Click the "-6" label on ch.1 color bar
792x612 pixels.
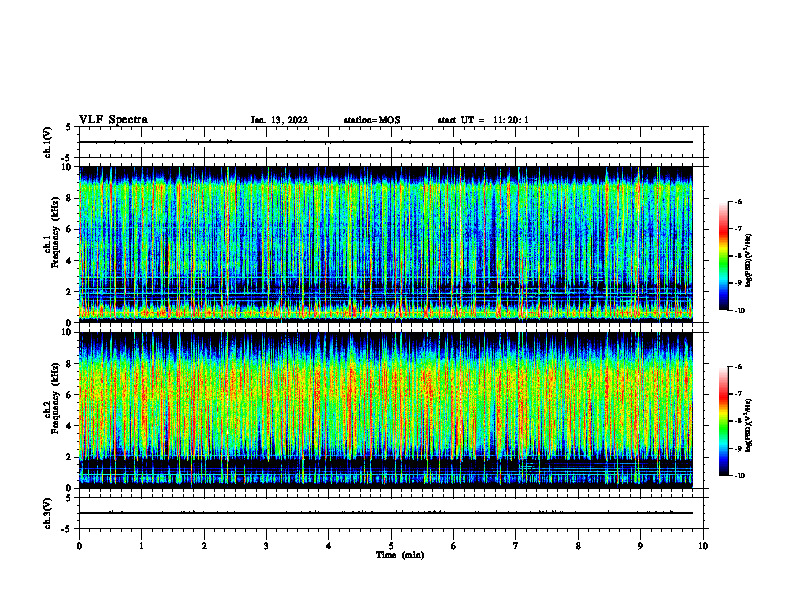pos(738,201)
